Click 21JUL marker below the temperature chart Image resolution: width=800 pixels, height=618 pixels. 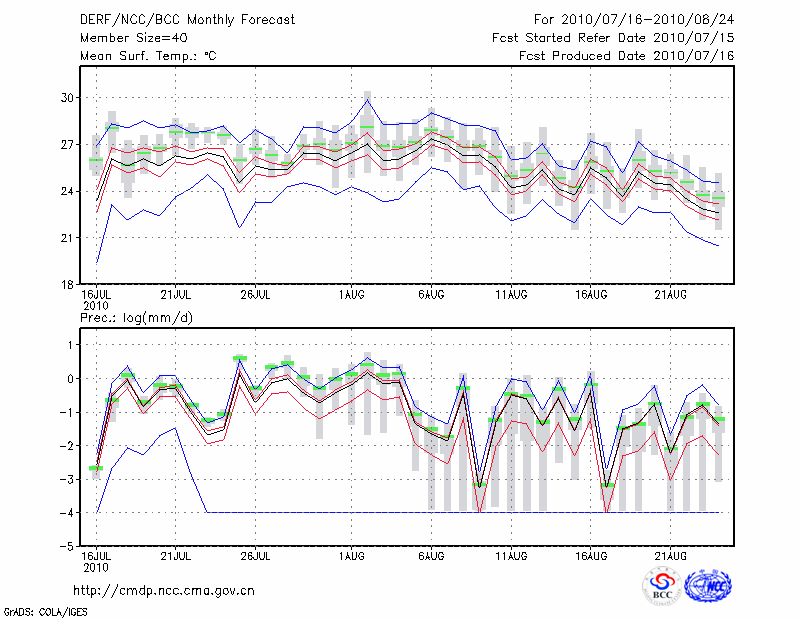pos(175,295)
